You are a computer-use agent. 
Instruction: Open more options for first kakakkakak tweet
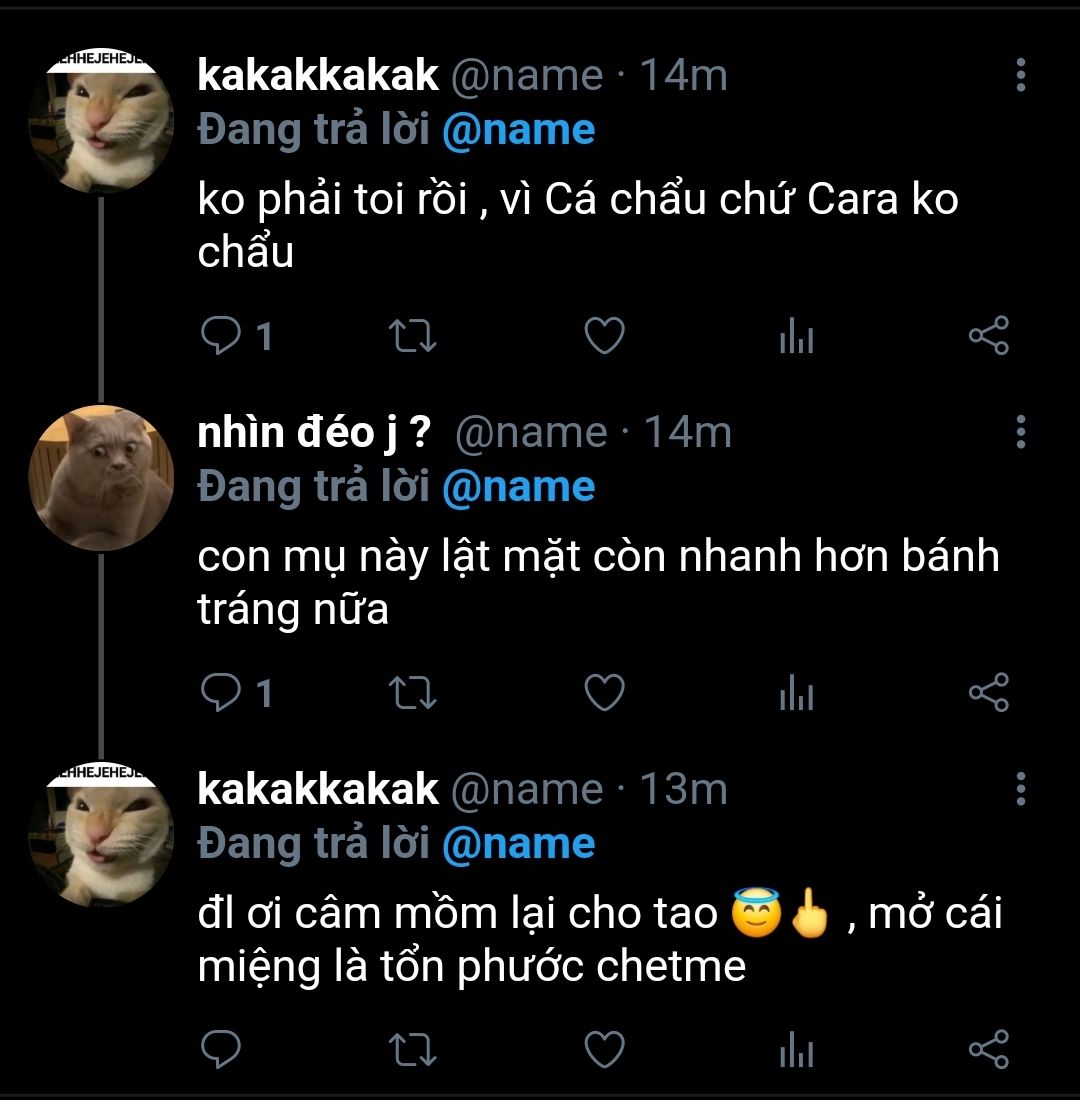[x=1020, y=75]
